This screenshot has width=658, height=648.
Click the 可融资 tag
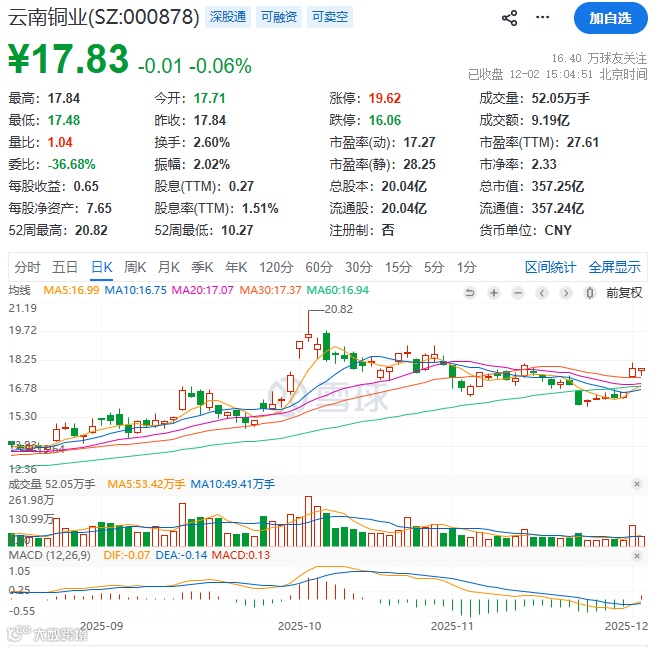coord(279,17)
